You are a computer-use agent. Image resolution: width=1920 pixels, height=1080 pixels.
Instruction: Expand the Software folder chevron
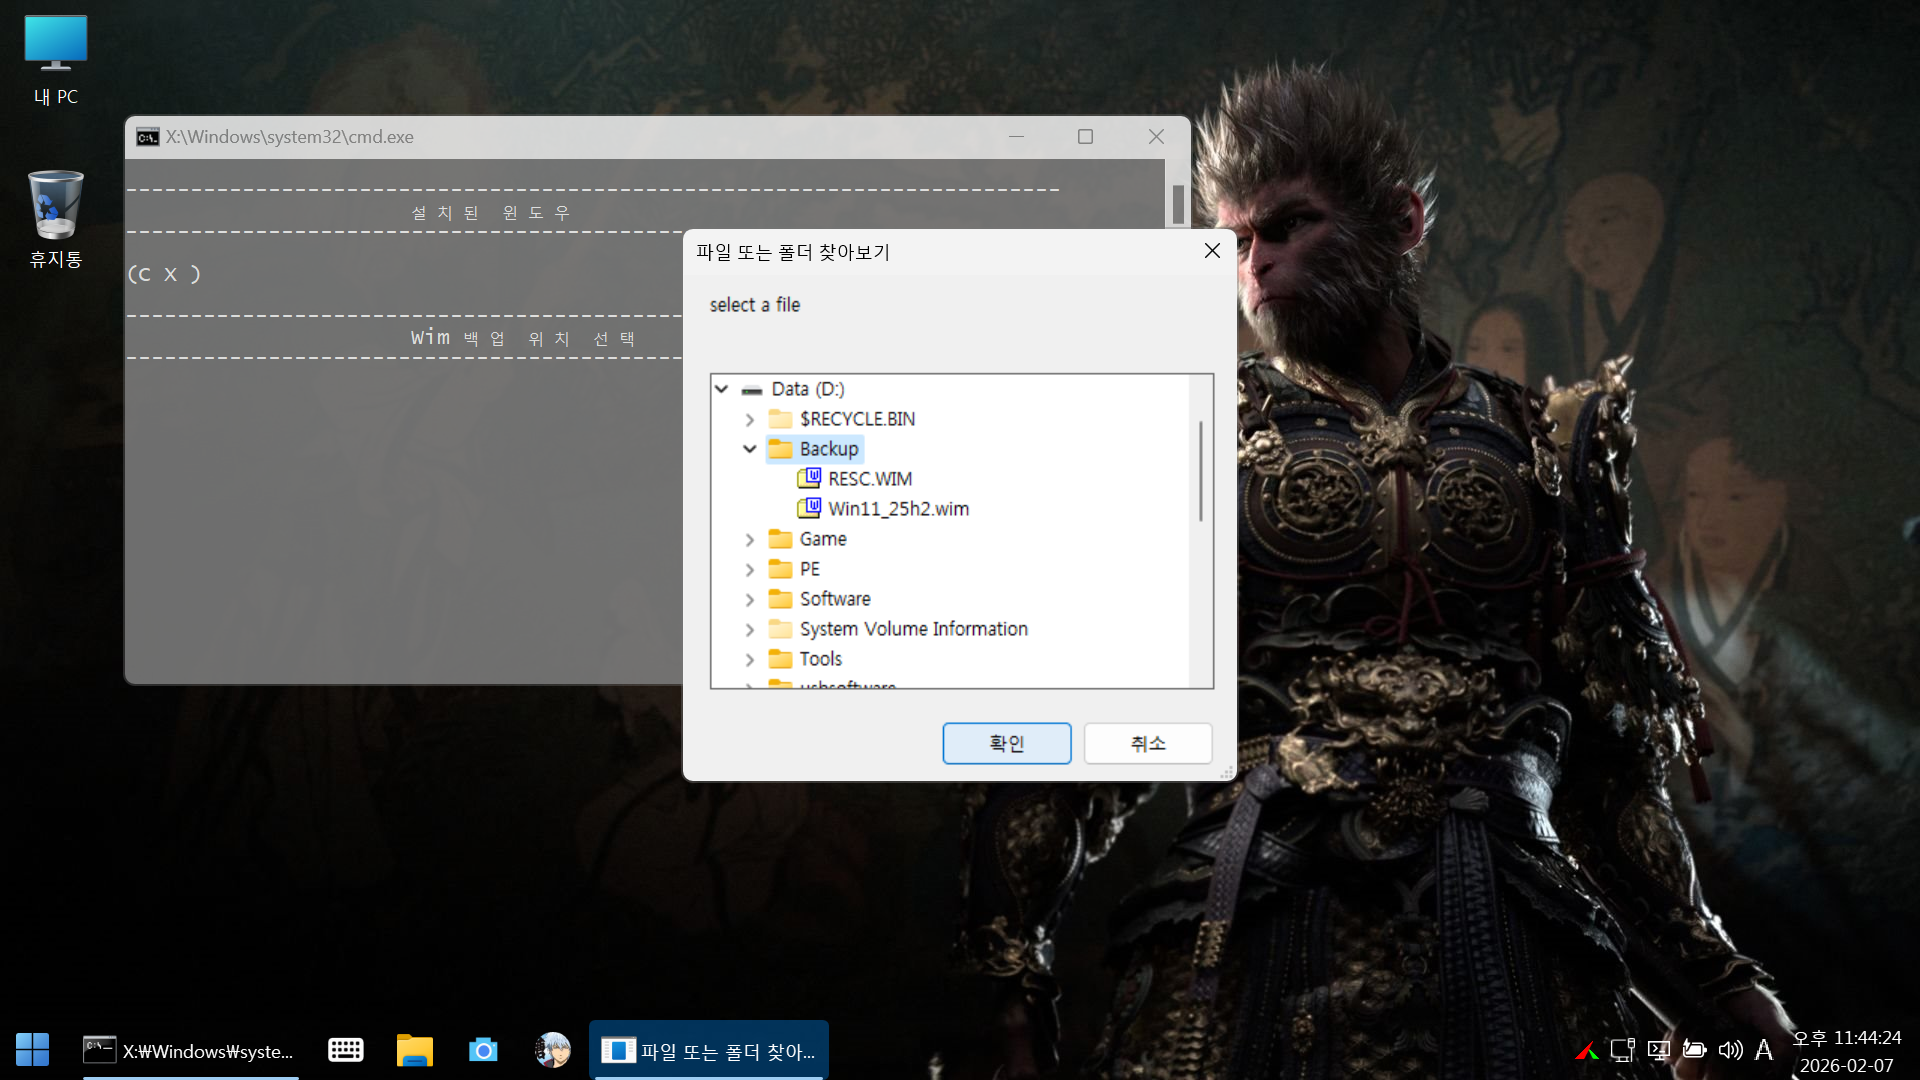[749, 600]
